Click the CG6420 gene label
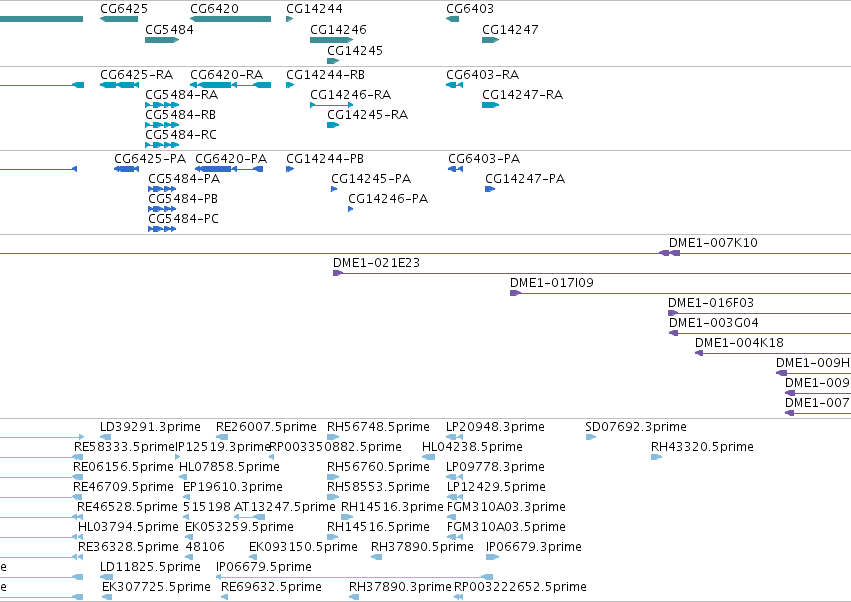This screenshot has height=602, width=851. pos(214,9)
